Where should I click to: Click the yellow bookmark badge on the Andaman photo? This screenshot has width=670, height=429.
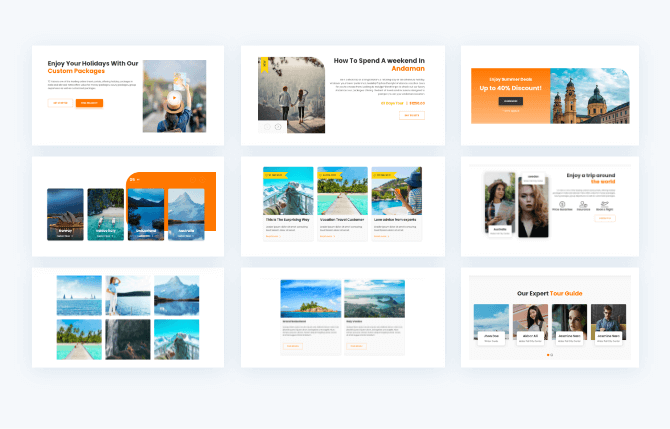click(x=264, y=66)
